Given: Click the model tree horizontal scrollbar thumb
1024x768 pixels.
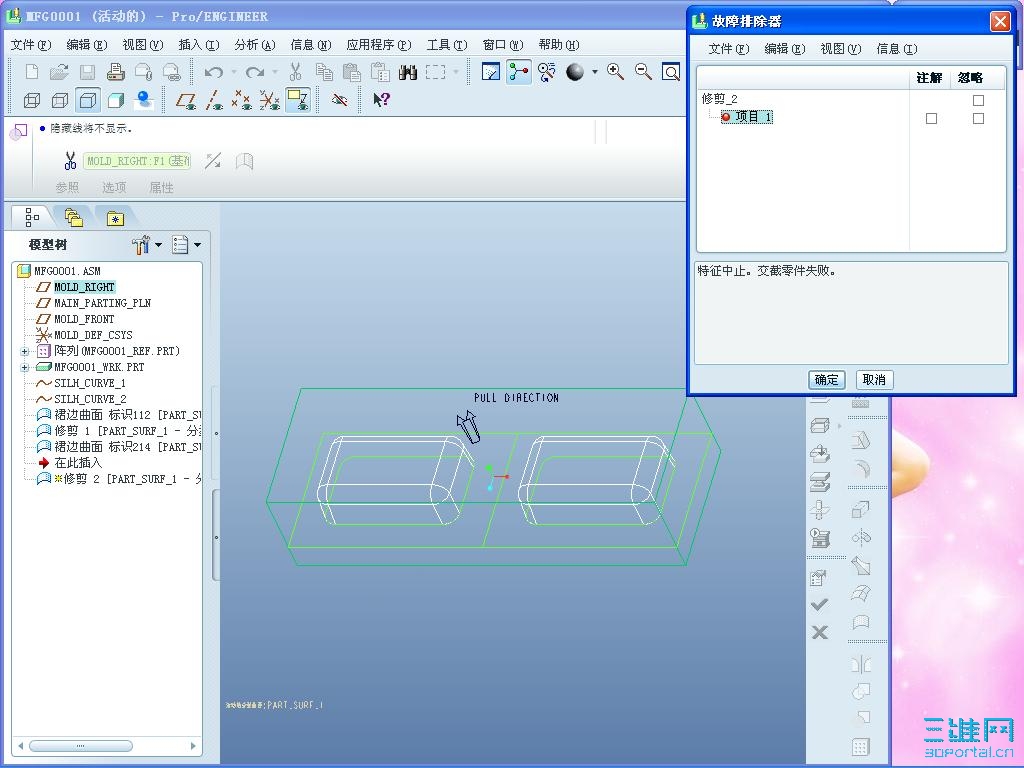Looking at the screenshot, I should [81, 746].
